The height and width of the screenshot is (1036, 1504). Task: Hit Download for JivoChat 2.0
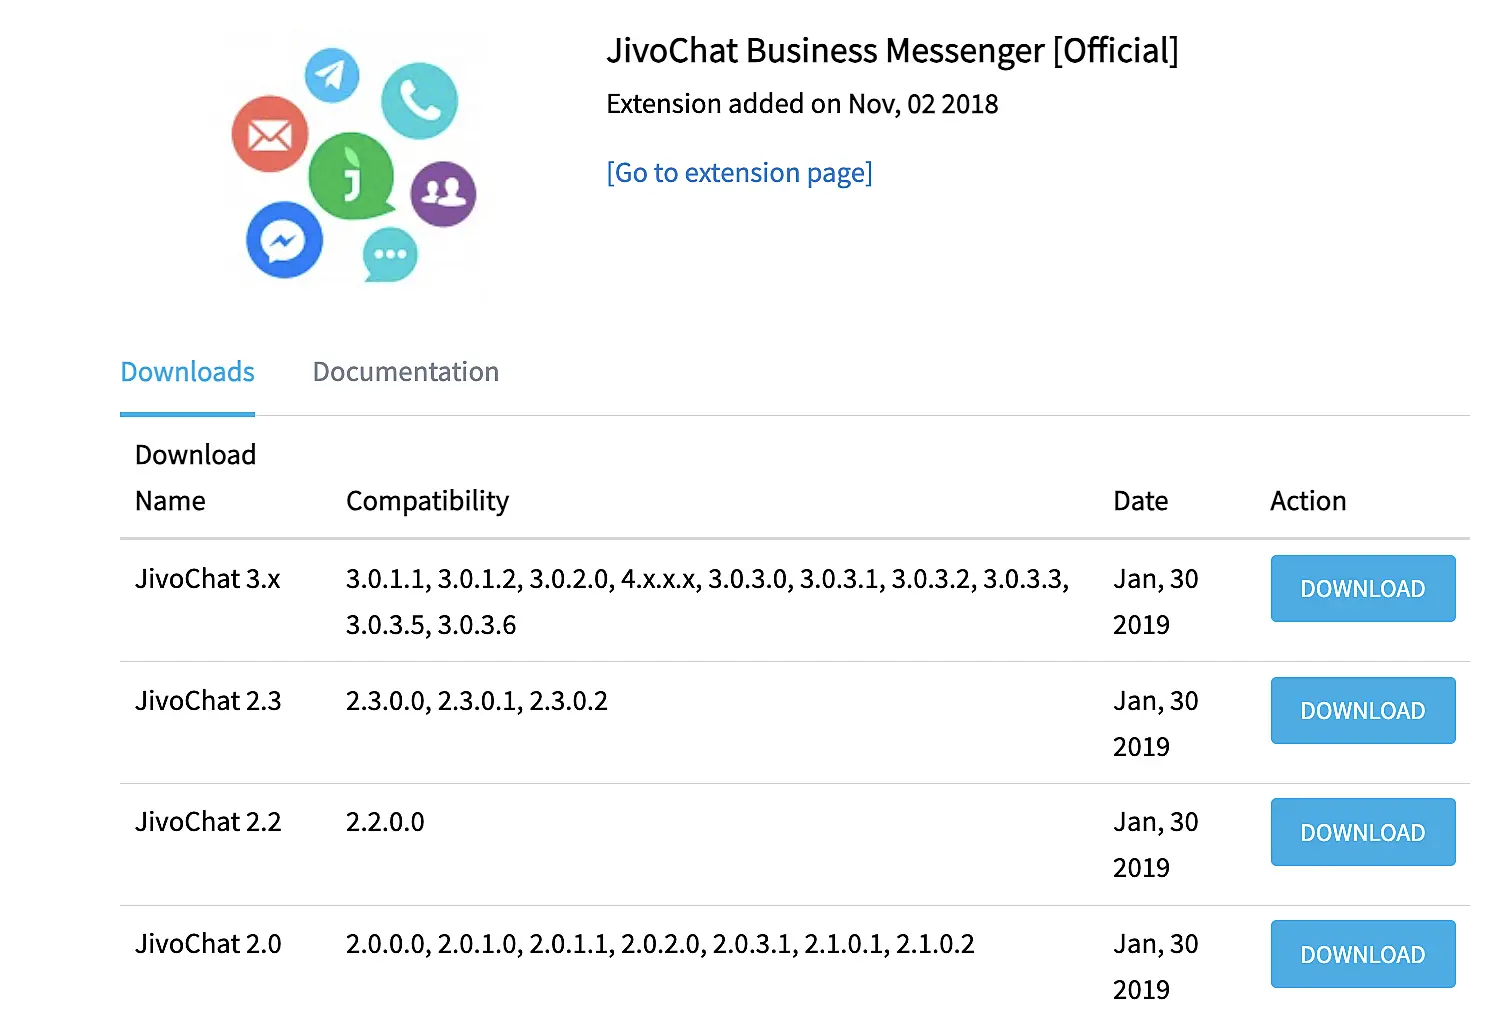tap(1362, 955)
